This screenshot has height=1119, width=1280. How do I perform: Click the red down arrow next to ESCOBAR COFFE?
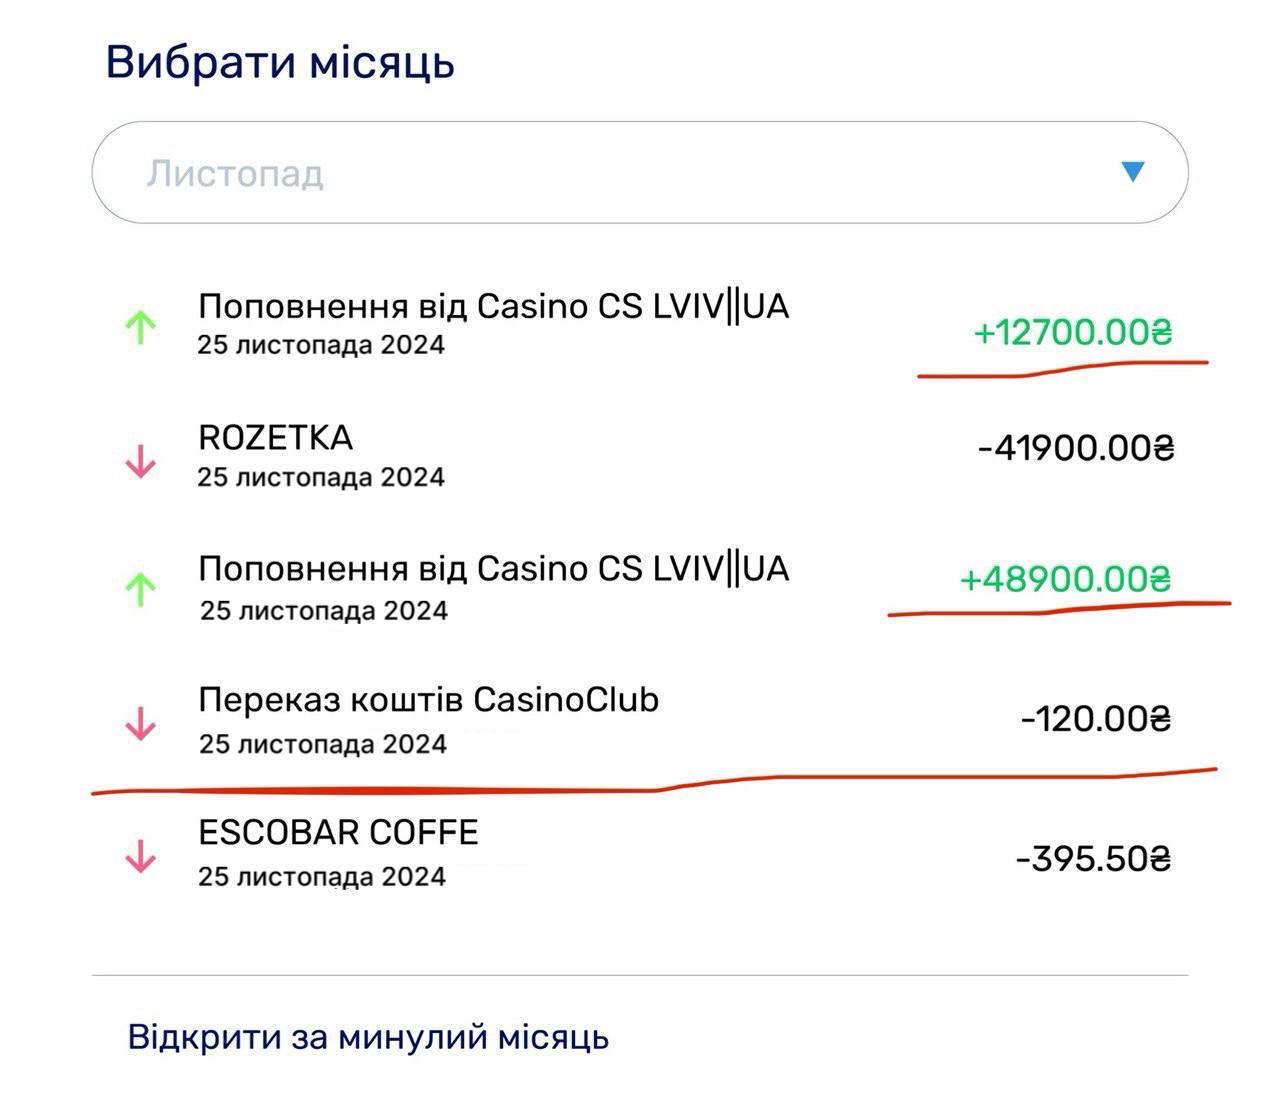141,856
